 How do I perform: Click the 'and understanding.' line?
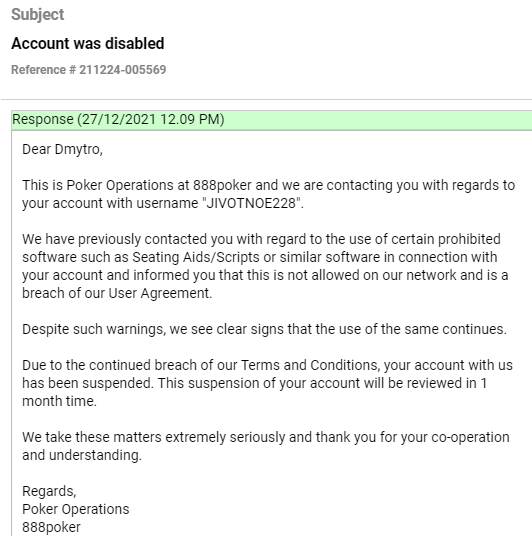[82, 455]
